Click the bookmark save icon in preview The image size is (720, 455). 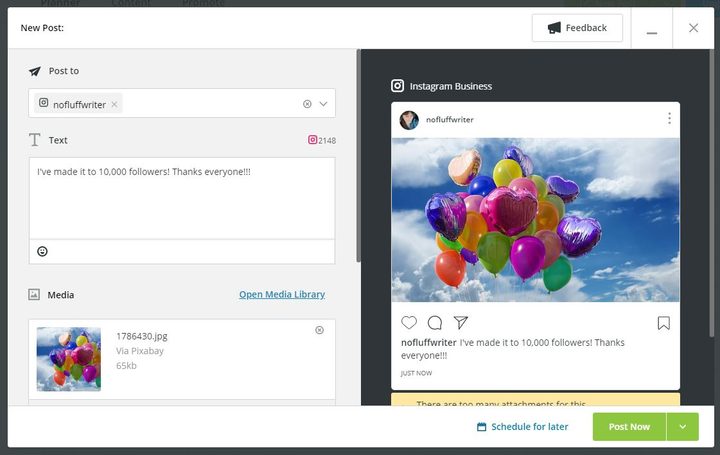pos(664,323)
